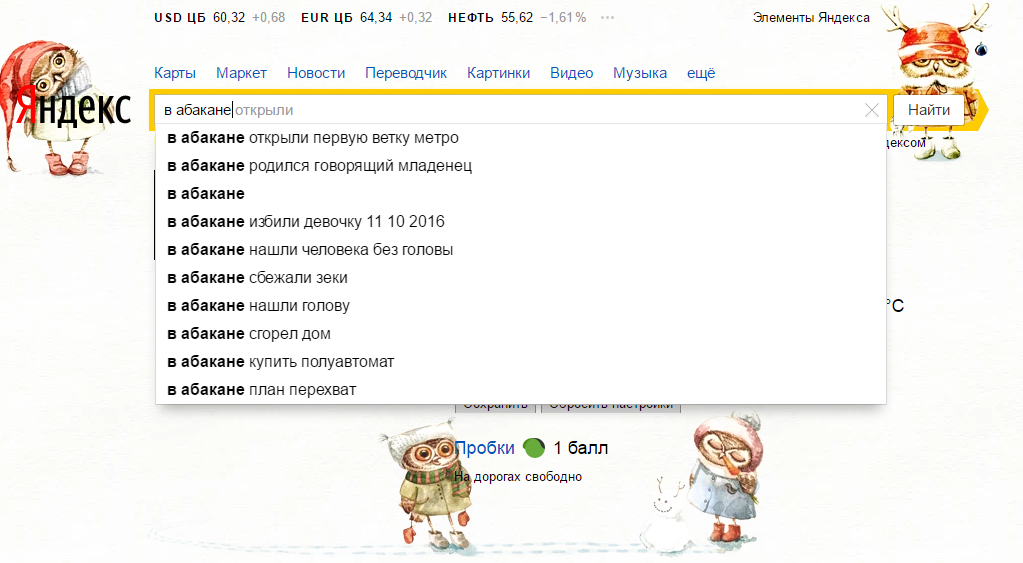Choose suggestion 'открыли первую ветку метро'
The width and height of the screenshot is (1023, 563).
[521, 138]
